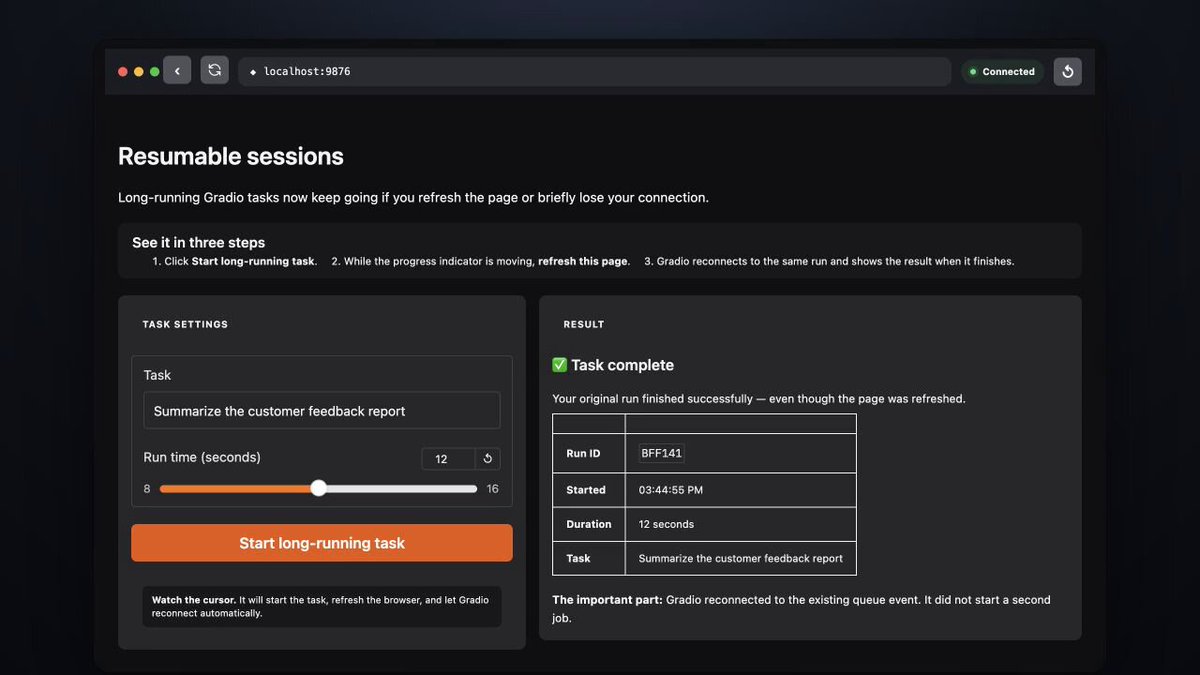Viewport: 1200px width, 675px height.
Task: Focus the Task text box
Action: 322,411
